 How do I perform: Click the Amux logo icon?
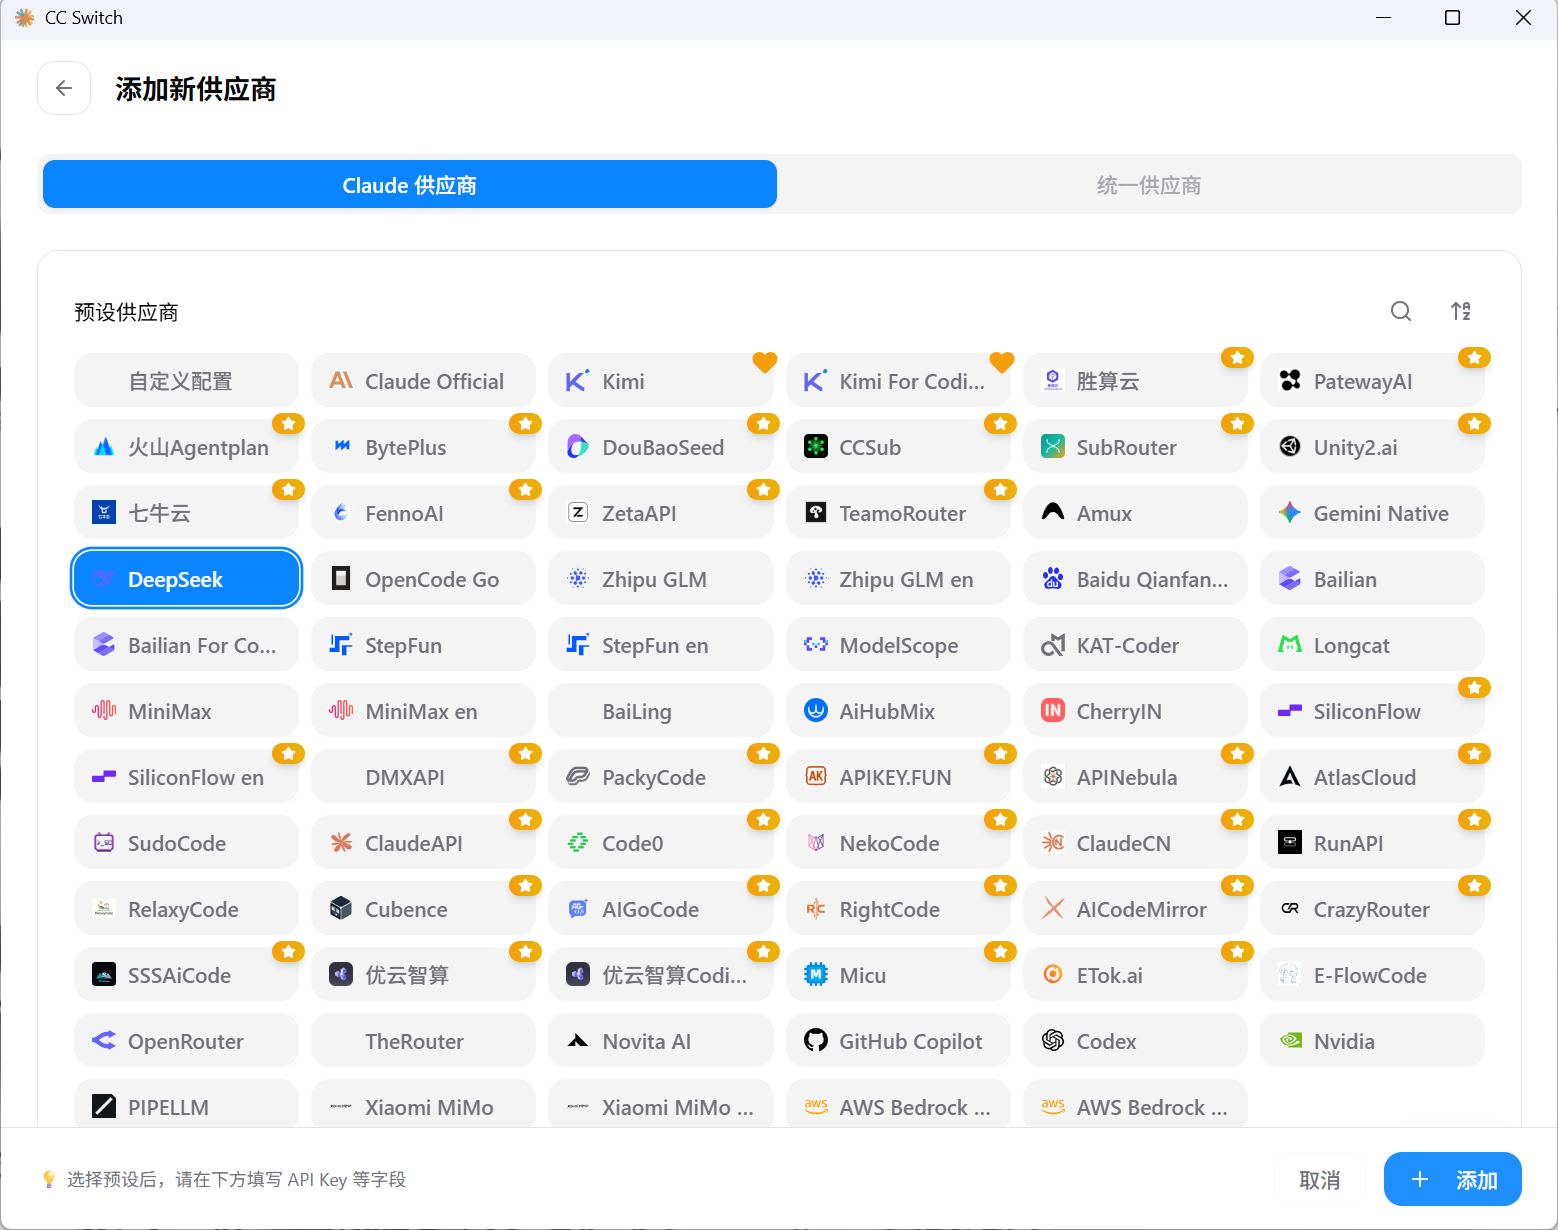coord(1053,513)
